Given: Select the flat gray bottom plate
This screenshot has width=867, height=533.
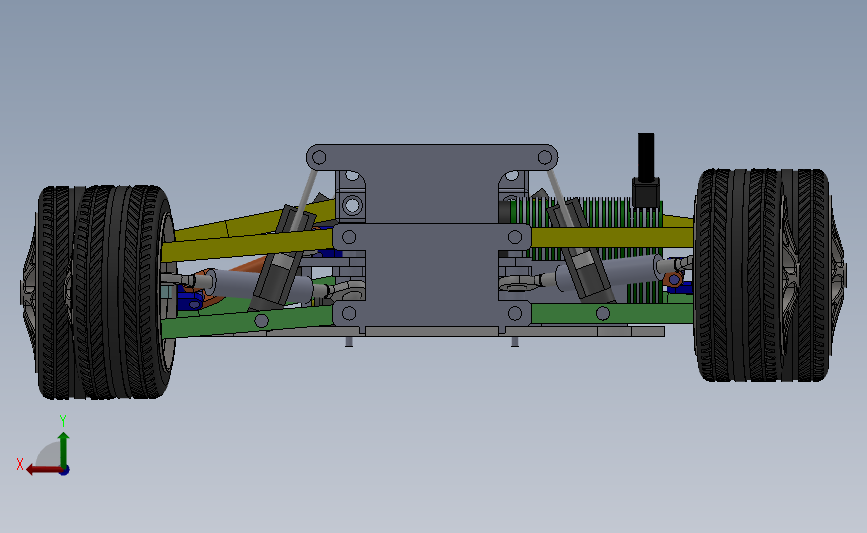Looking at the screenshot, I should (x=431, y=331).
